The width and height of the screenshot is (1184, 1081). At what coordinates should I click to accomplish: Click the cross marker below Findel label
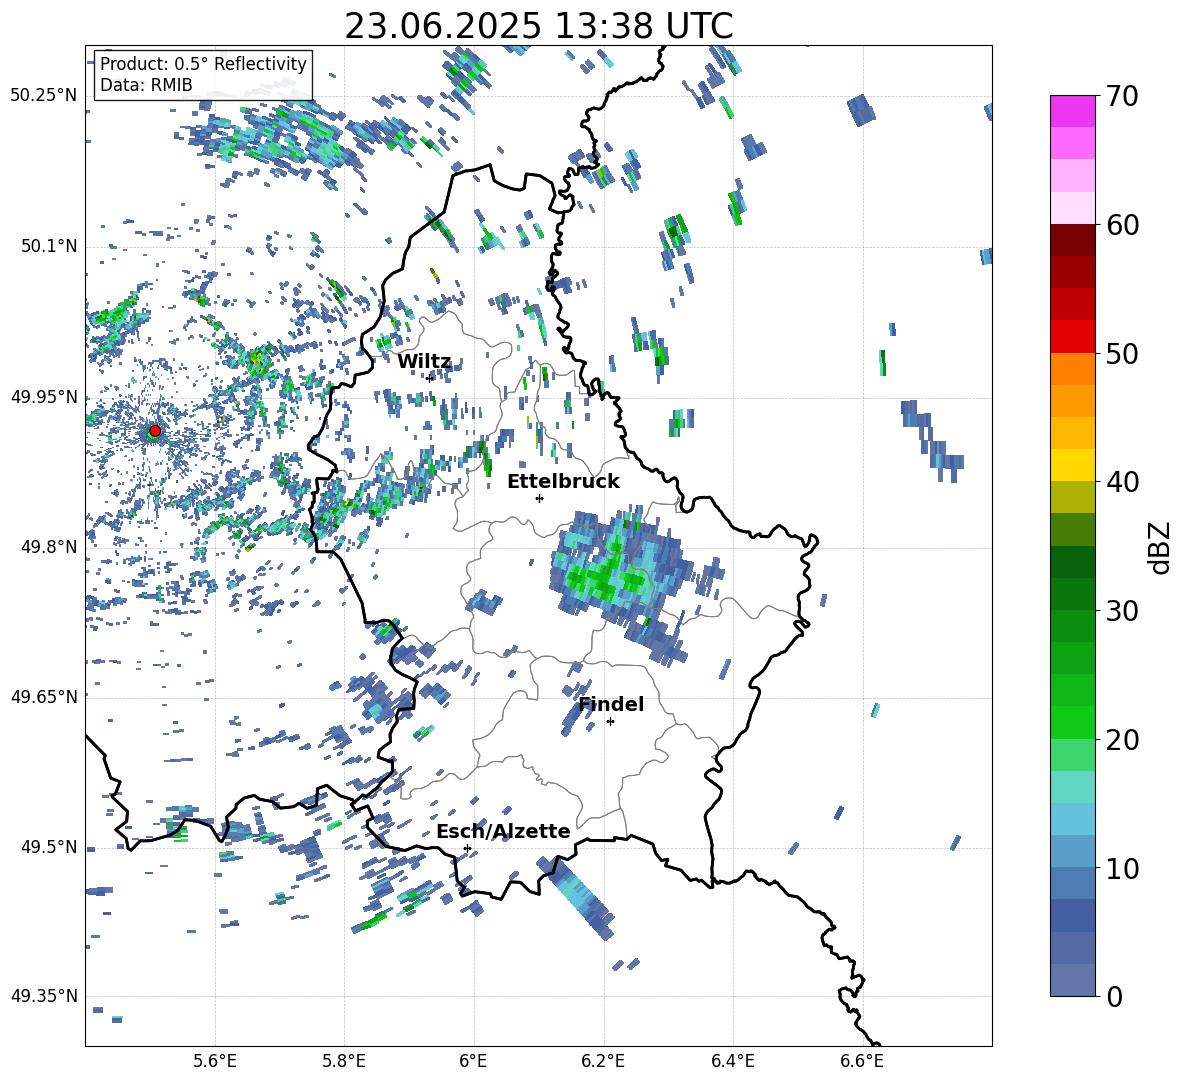click(x=610, y=722)
